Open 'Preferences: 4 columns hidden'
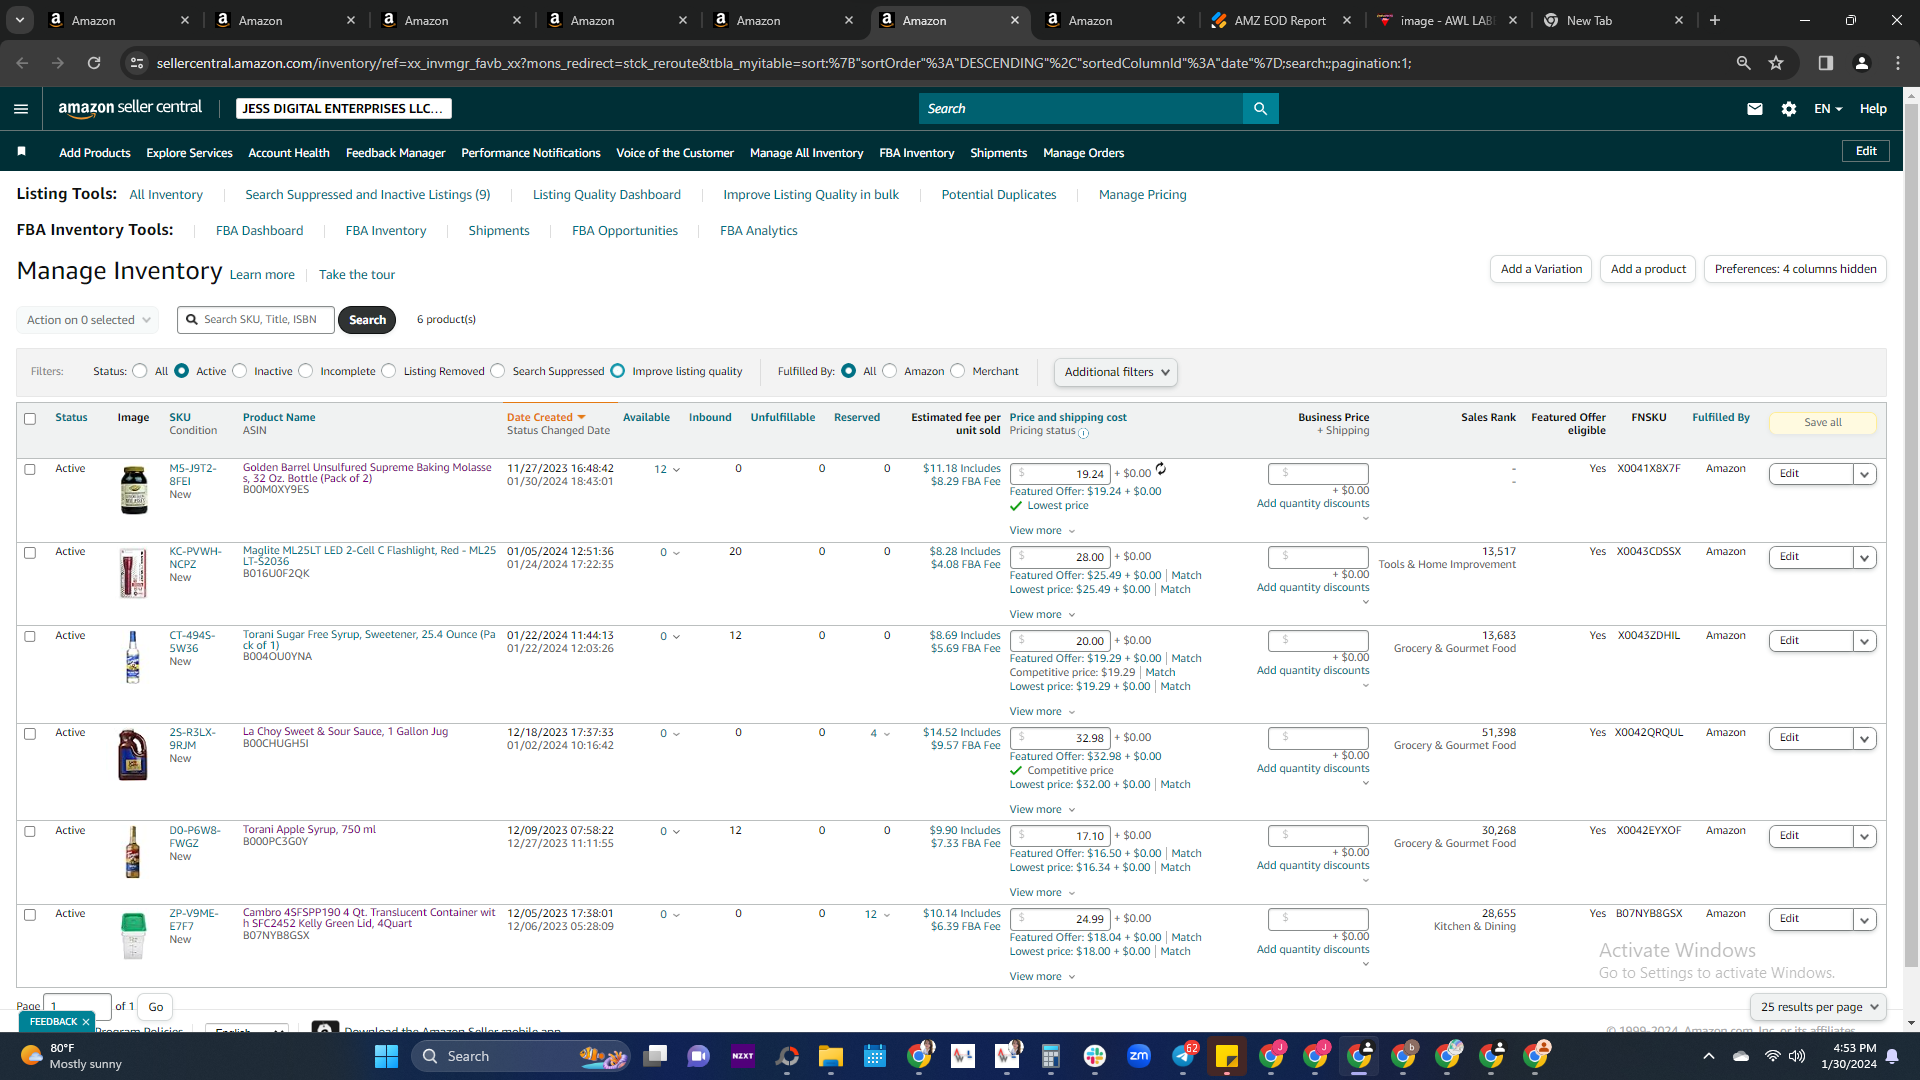The width and height of the screenshot is (1920, 1080). point(1795,269)
